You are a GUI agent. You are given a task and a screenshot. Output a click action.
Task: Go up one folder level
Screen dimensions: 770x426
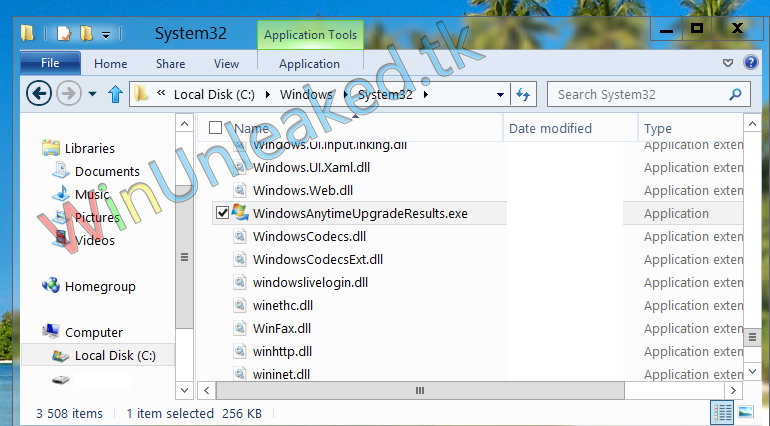[x=115, y=93]
